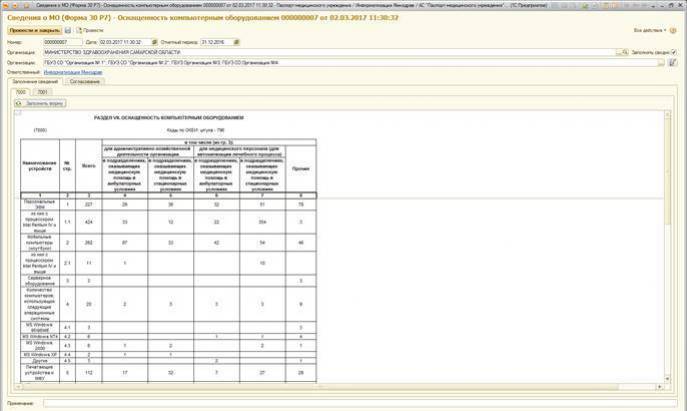This screenshot has height=411, width=687.
Task: Click the 'Провести' post document icon
Action: 87,31
